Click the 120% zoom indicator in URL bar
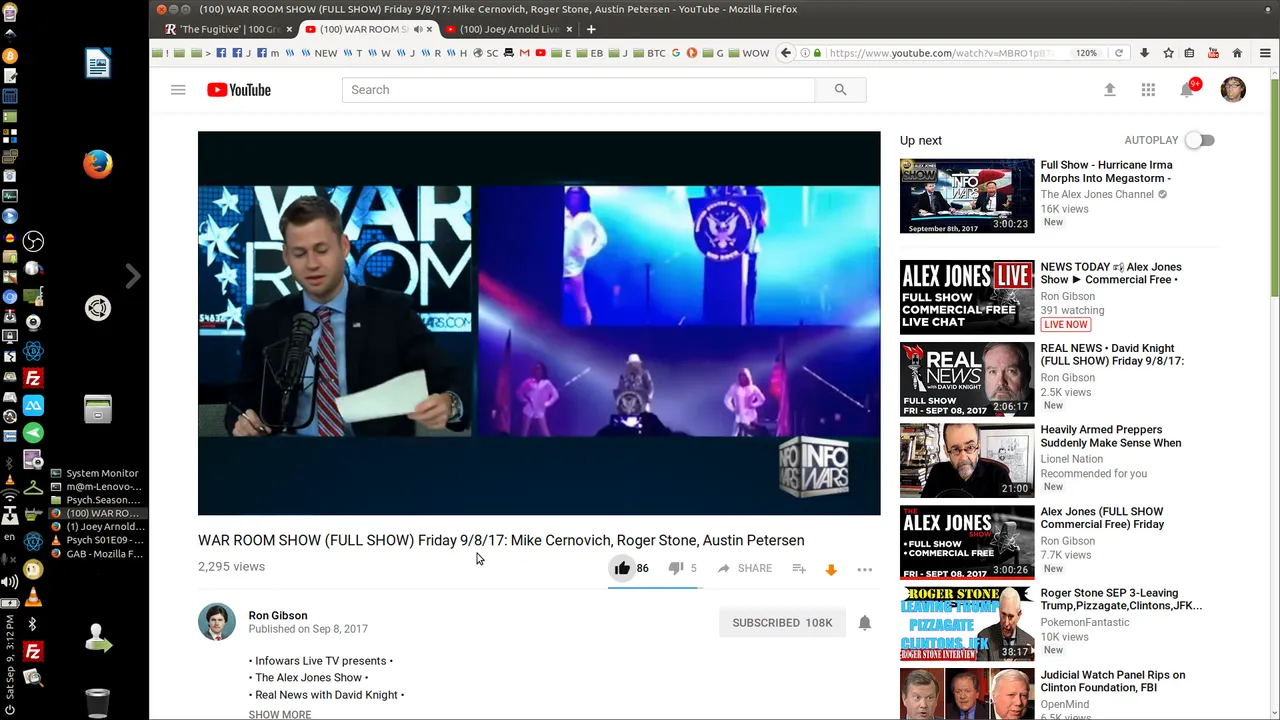This screenshot has height=720, width=1280. (1086, 53)
